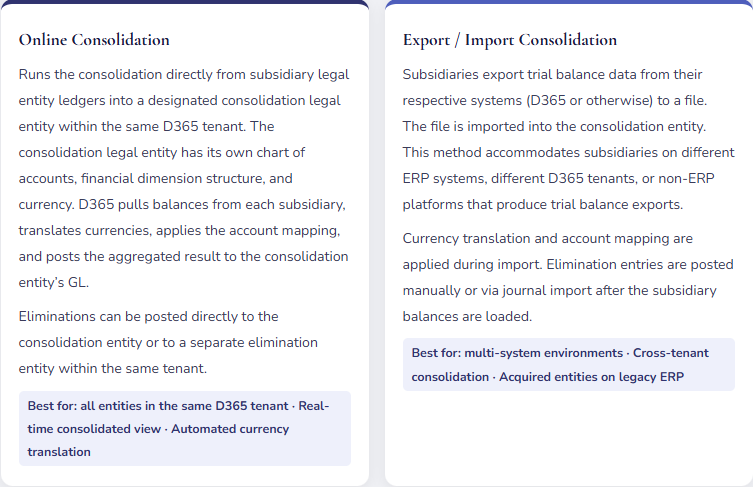Click the blue top border of the Export/Import card
This screenshot has height=487, width=753.
point(568,3)
